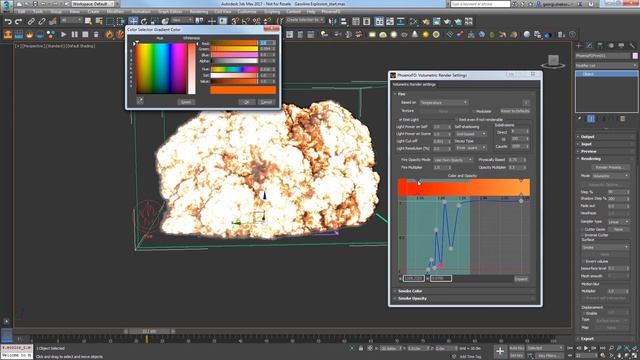The height and width of the screenshot is (360, 640).
Task: Toggle the Modulate checkbox
Action: pyautogui.click(x=474, y=111)
